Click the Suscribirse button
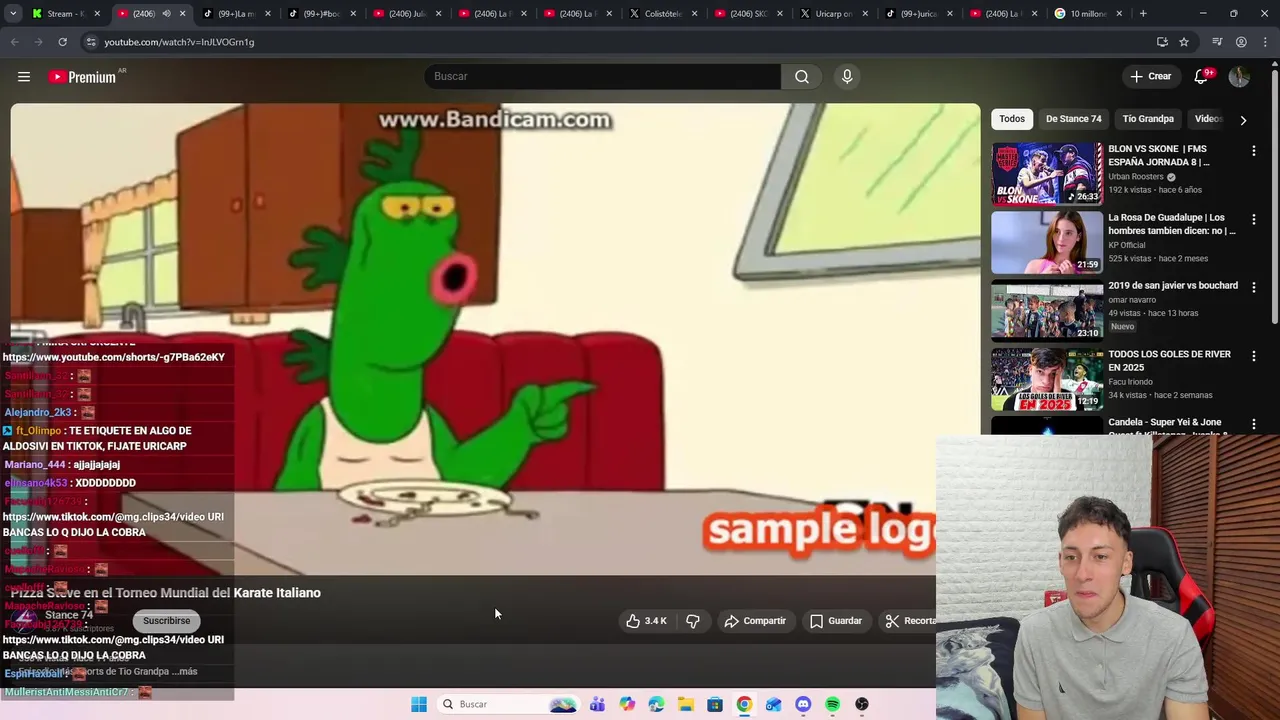This screenshot has height=720, width=1280. tap(166, 621)
